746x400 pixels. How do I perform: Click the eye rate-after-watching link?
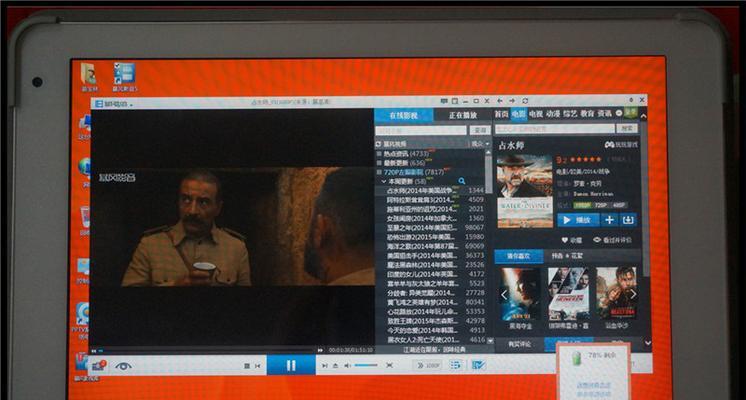coord(612,240)
